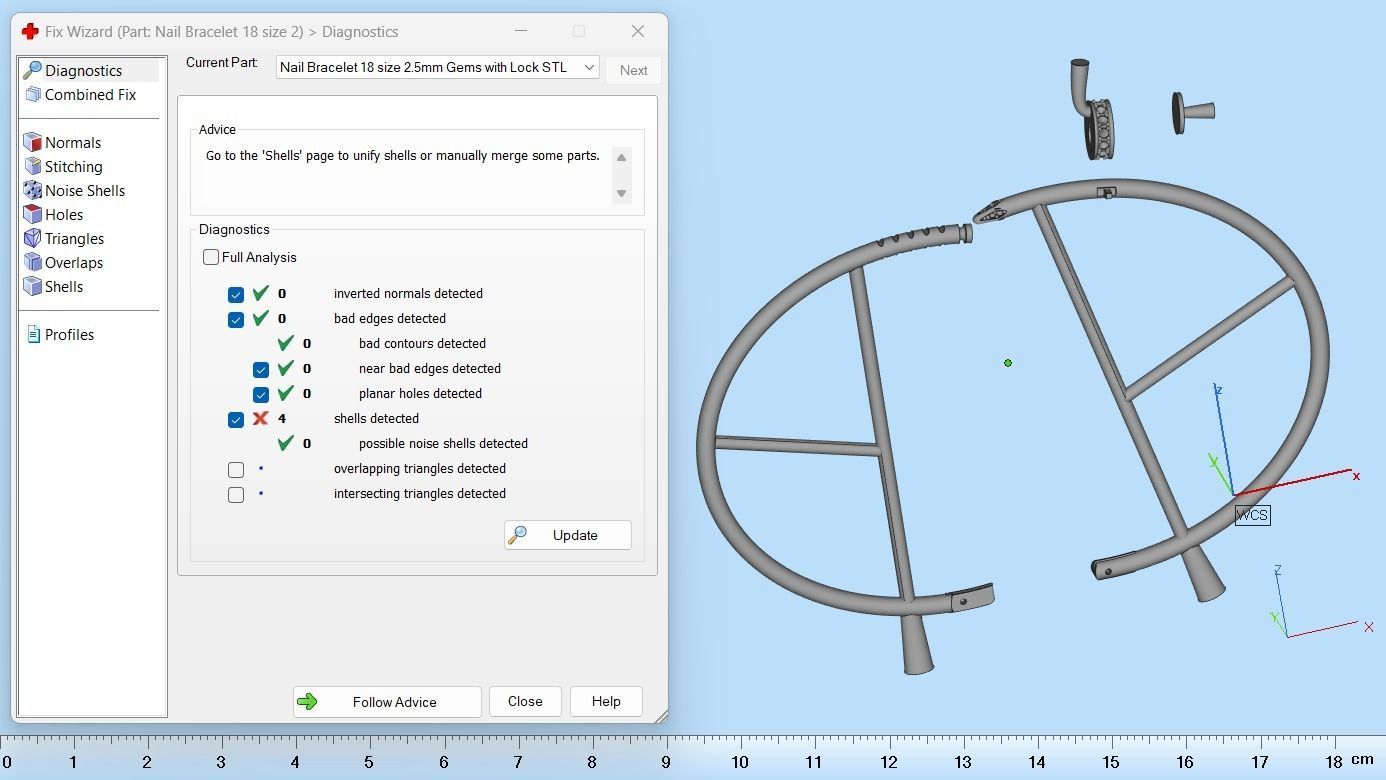Click the 'inverted normals detected' label
Viewport: 1386px width, 780px height.
tap(408, 293)
